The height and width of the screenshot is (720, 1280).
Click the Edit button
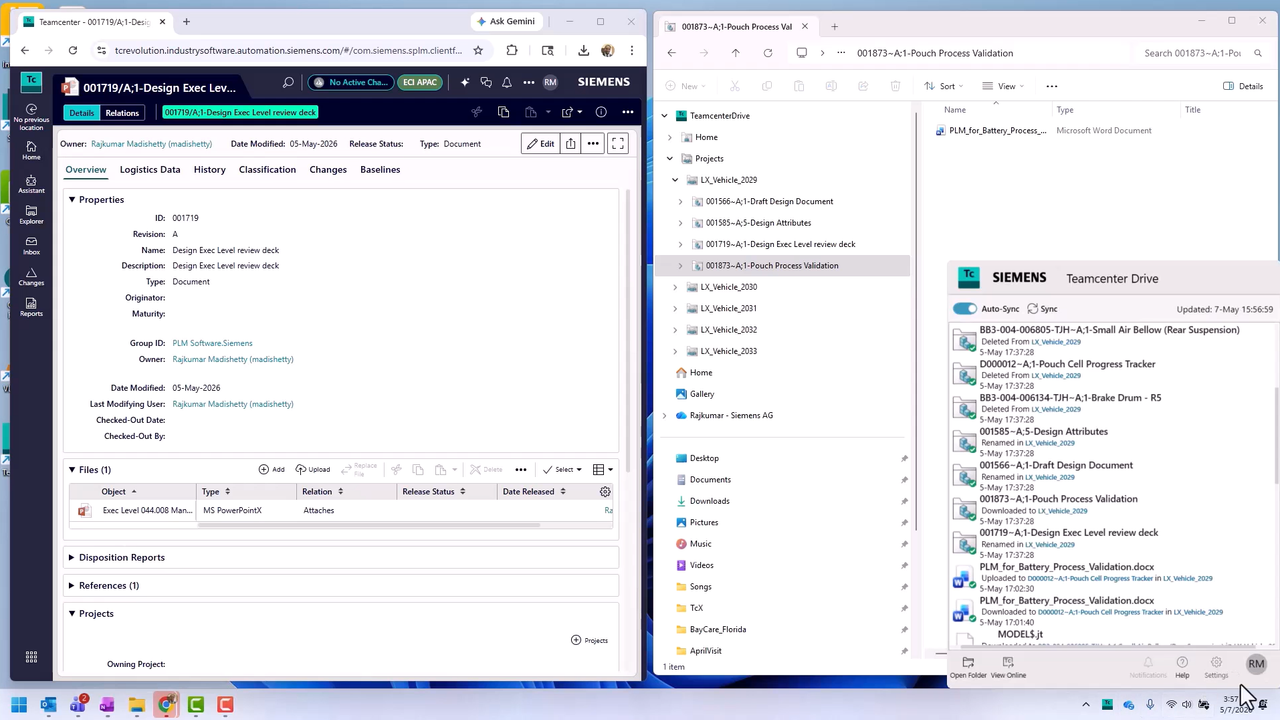[540, 144]
